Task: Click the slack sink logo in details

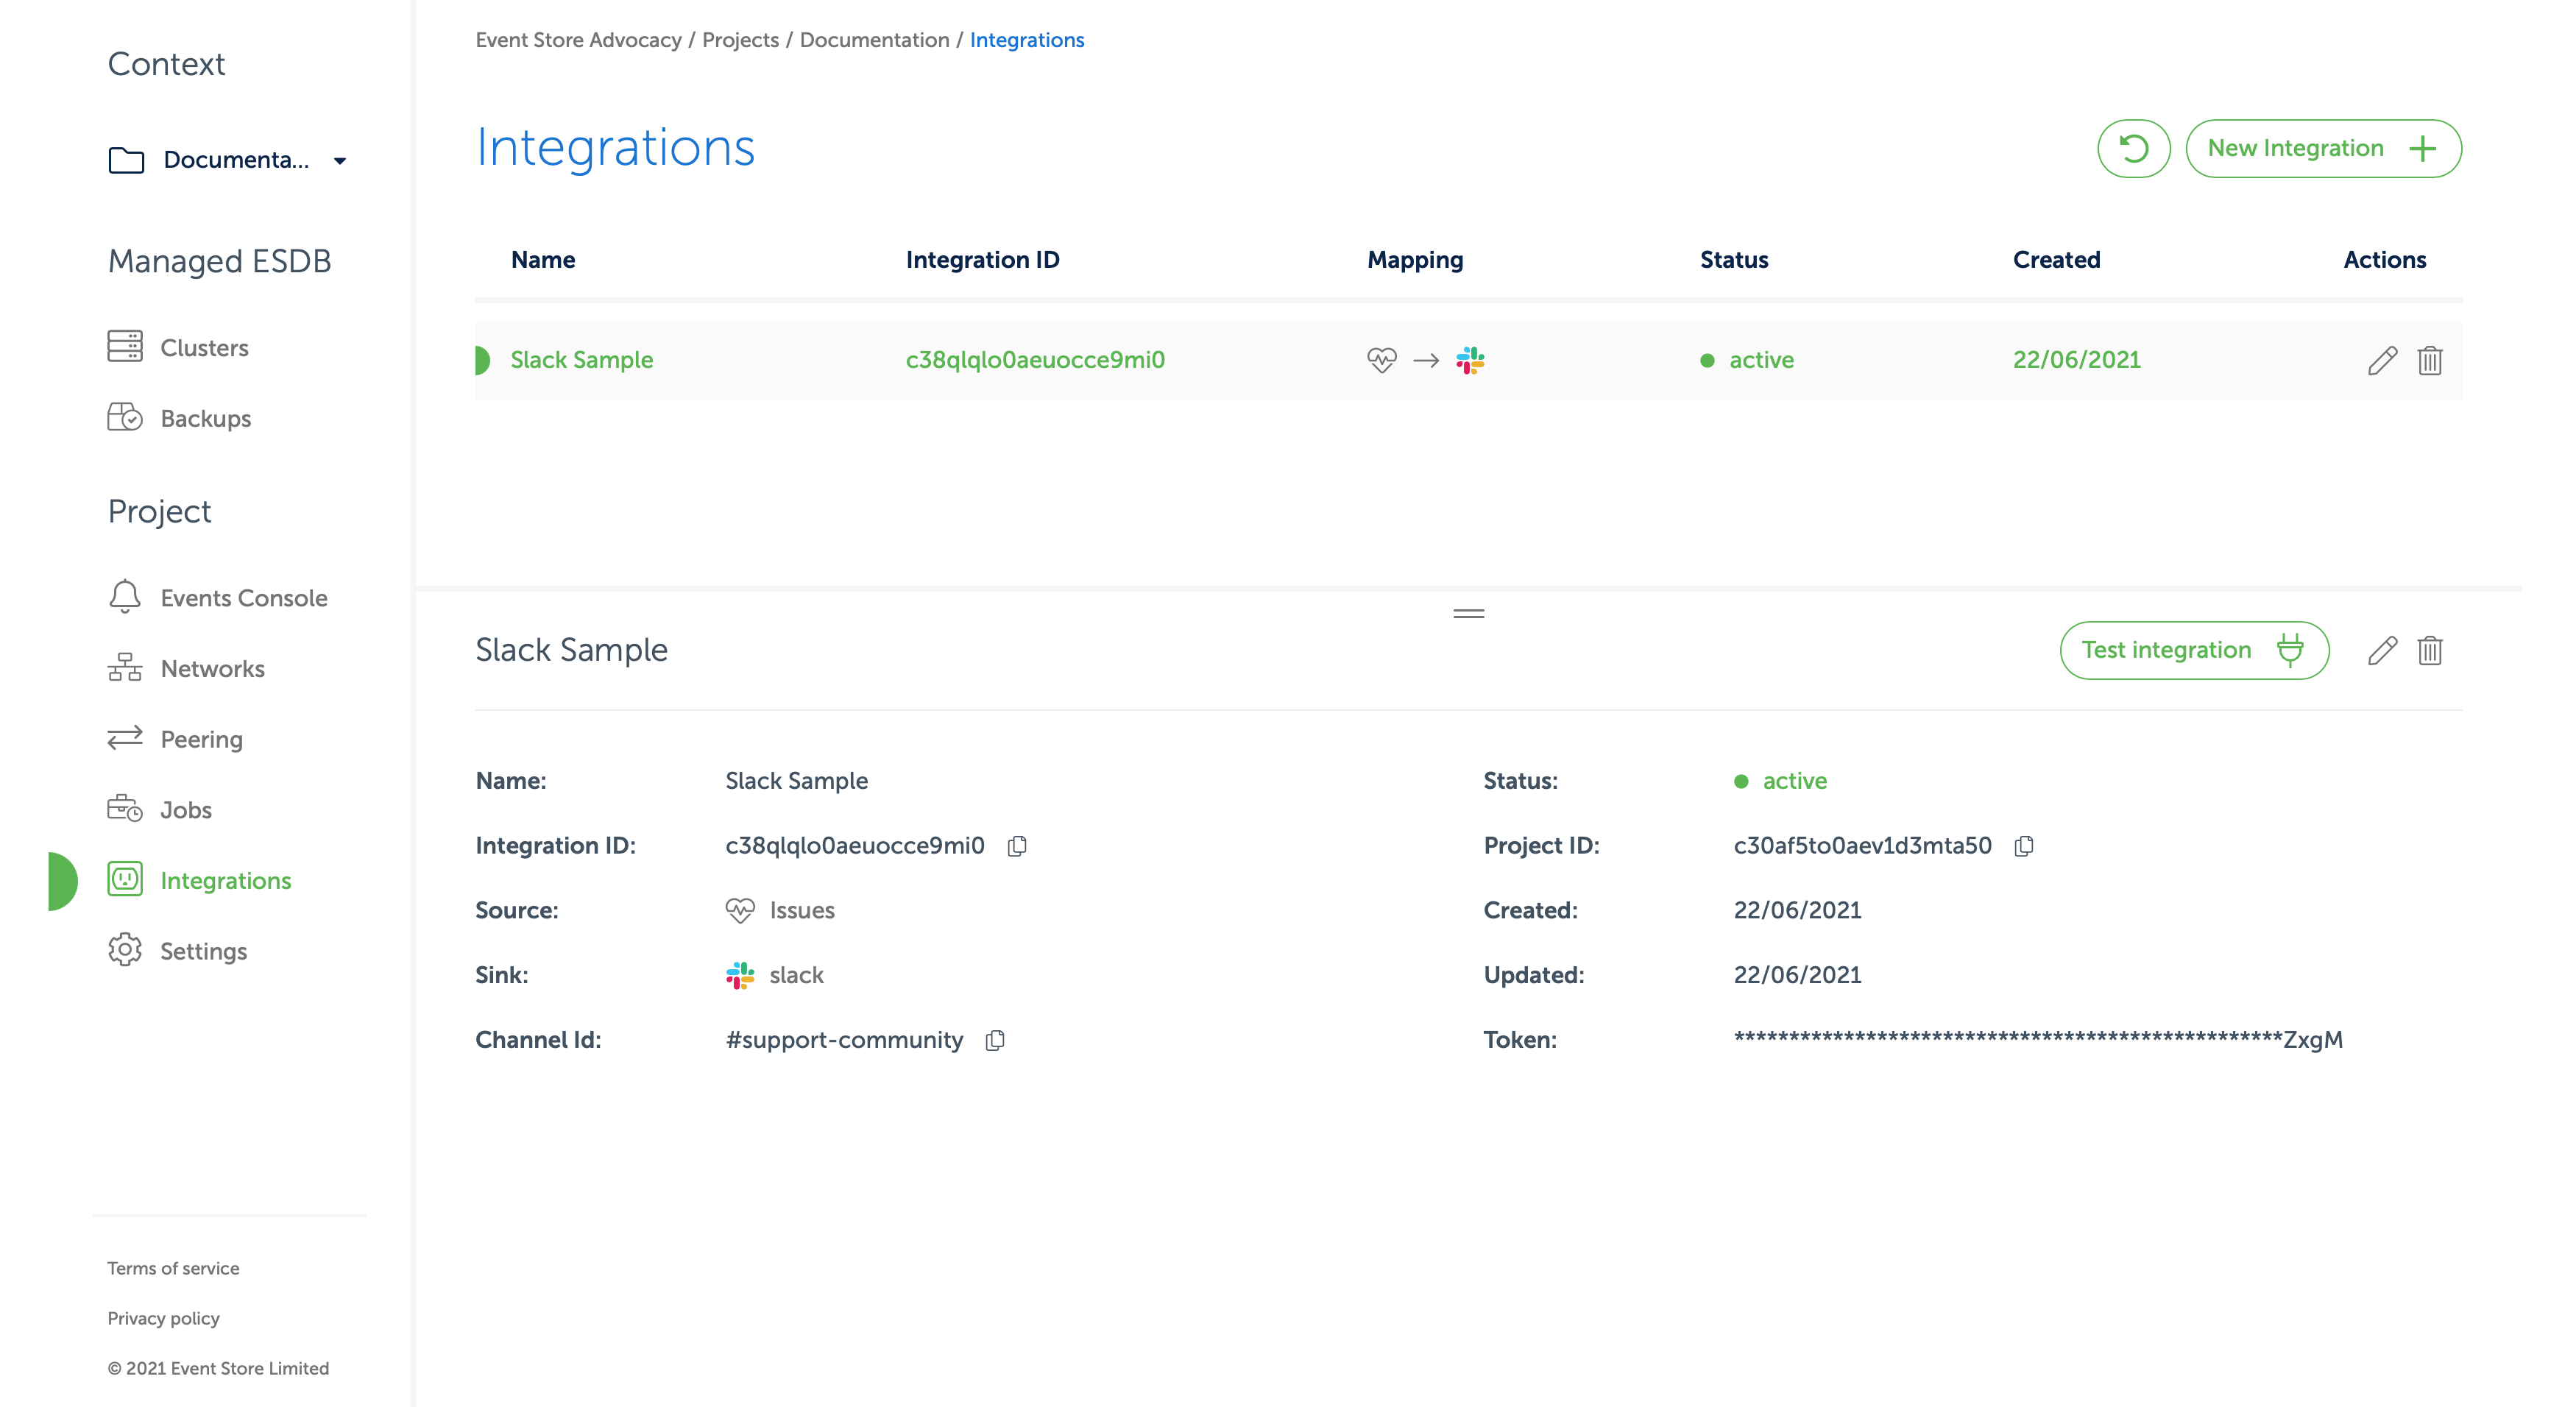Action: click(740, 975)
